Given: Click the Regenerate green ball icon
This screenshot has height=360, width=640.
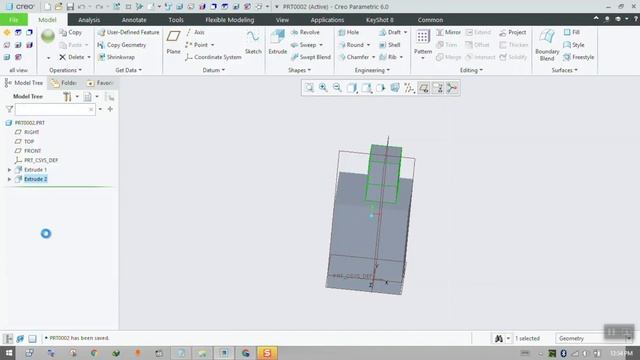Looking at the screenshot, I should point(48,37).
